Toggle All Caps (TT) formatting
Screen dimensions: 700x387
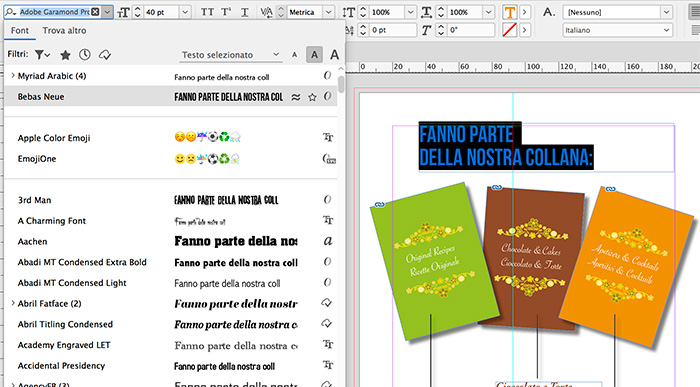tap(207, 12)
